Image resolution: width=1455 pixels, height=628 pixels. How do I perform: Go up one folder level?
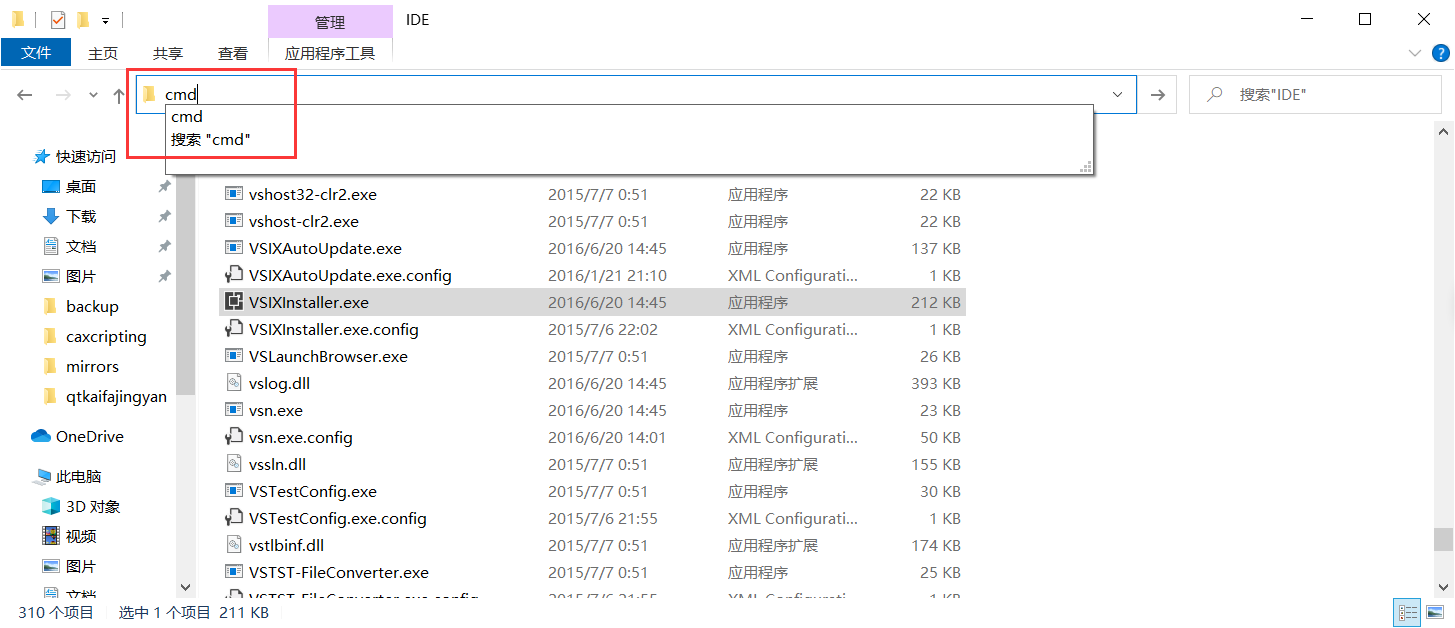pyautogui.click(x=119, y=95)
